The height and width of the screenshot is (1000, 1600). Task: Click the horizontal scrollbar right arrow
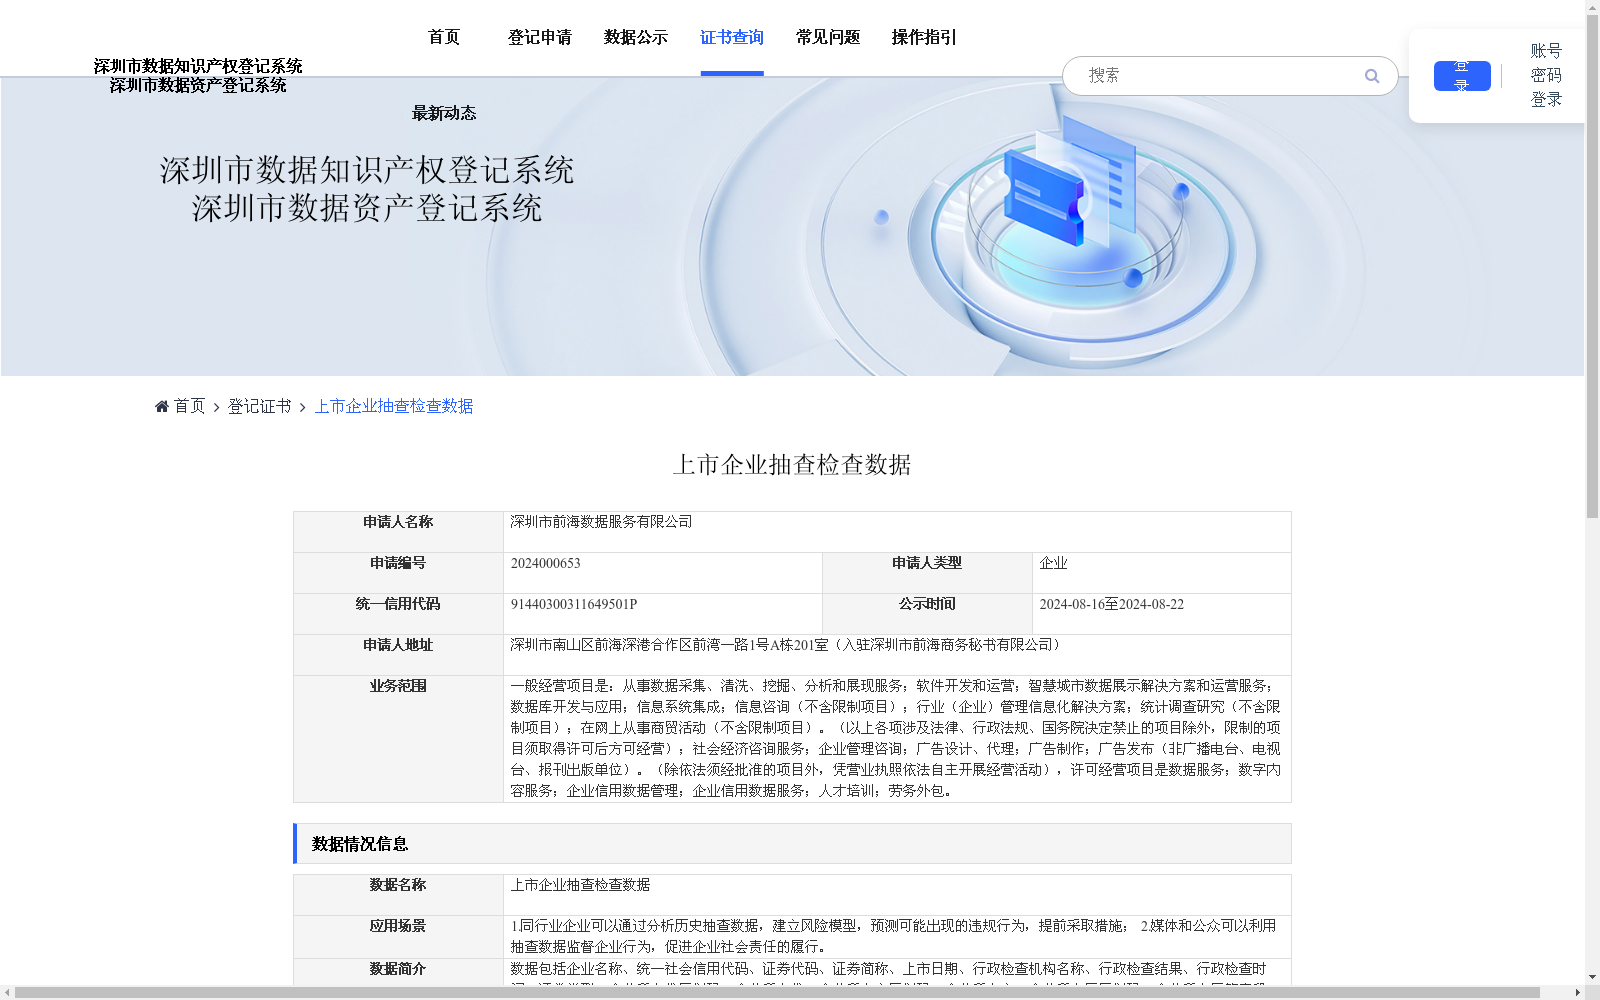tap(1578, 992)
